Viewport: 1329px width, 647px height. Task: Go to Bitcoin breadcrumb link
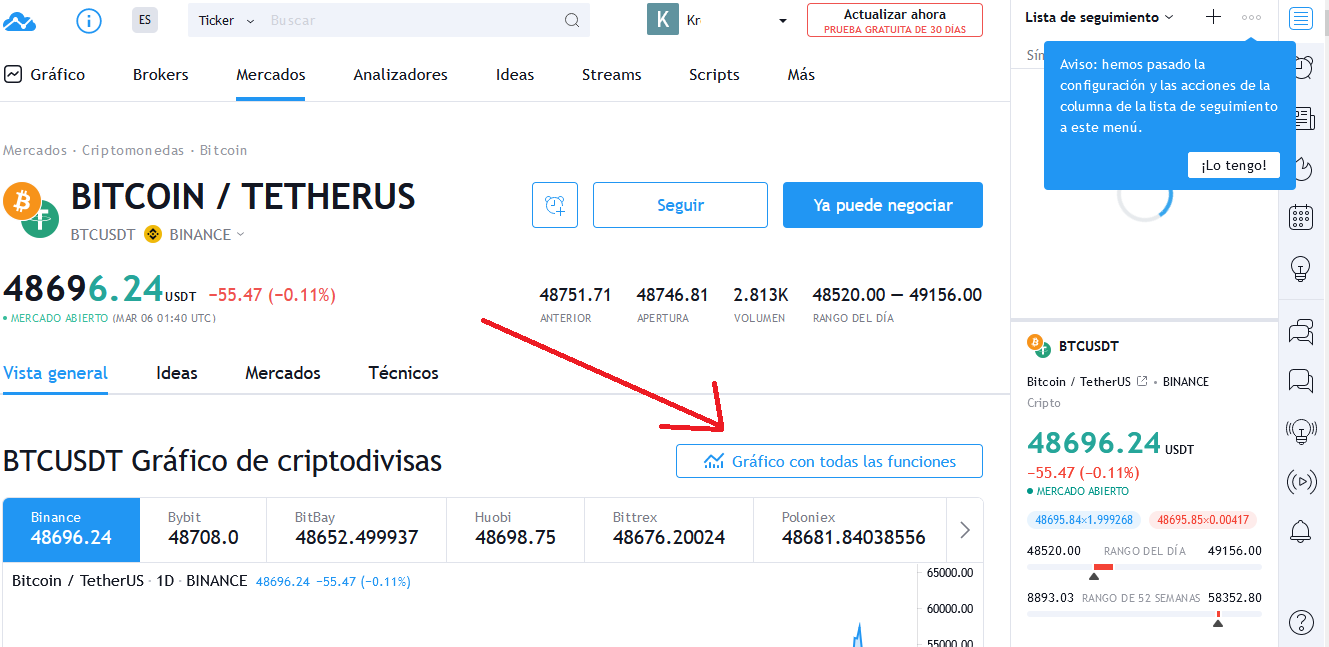tap(223, 150)
